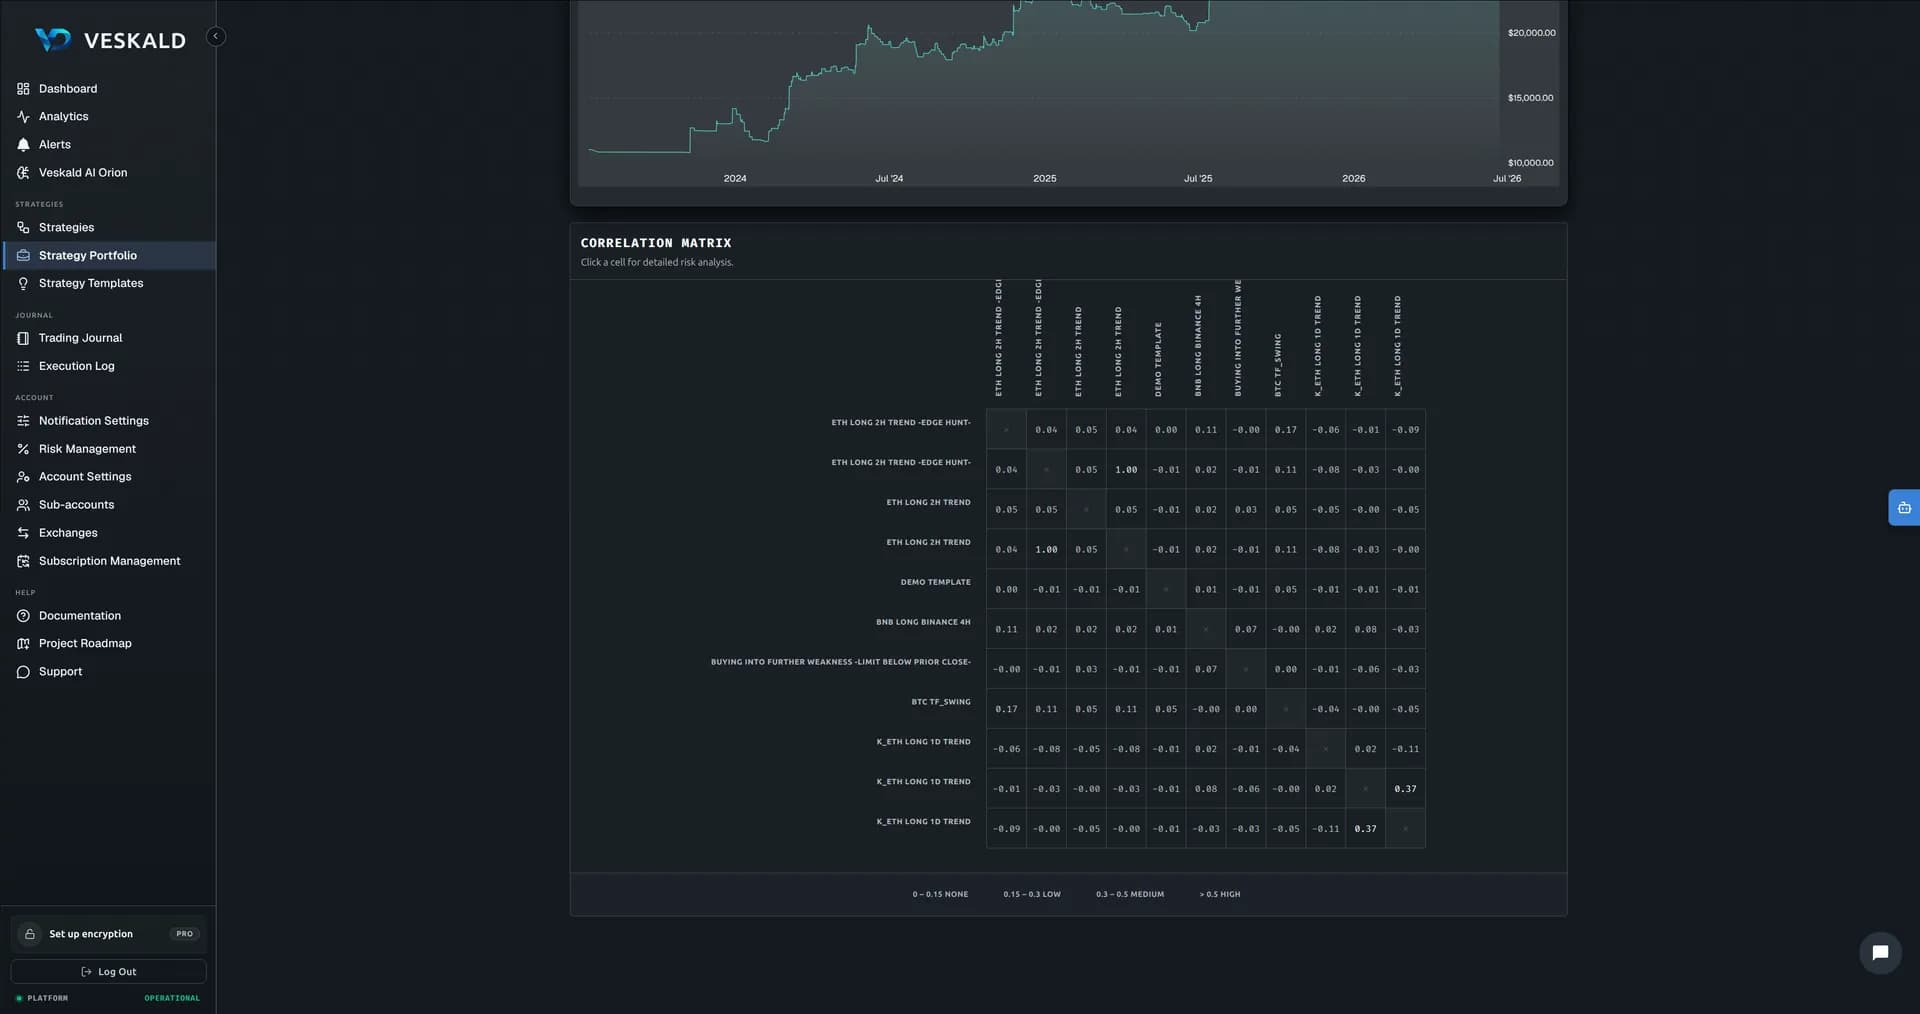
Task: Click the BUYING INTO FURTHER WEAKNESS row label
Action: (840, 662)
